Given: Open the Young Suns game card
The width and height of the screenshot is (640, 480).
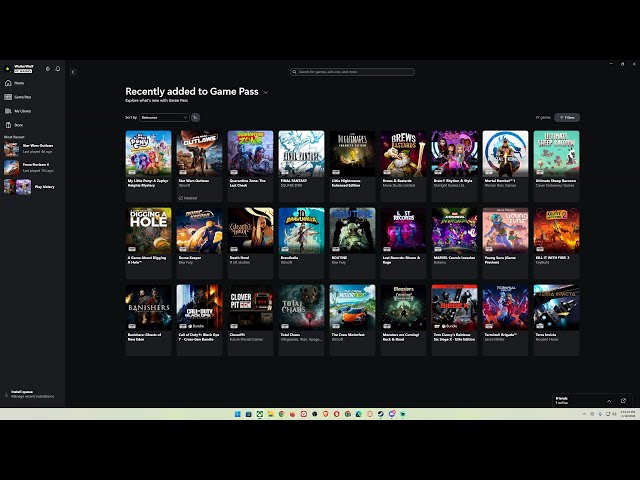Looking at the screenshot, I should coord(505,243).
